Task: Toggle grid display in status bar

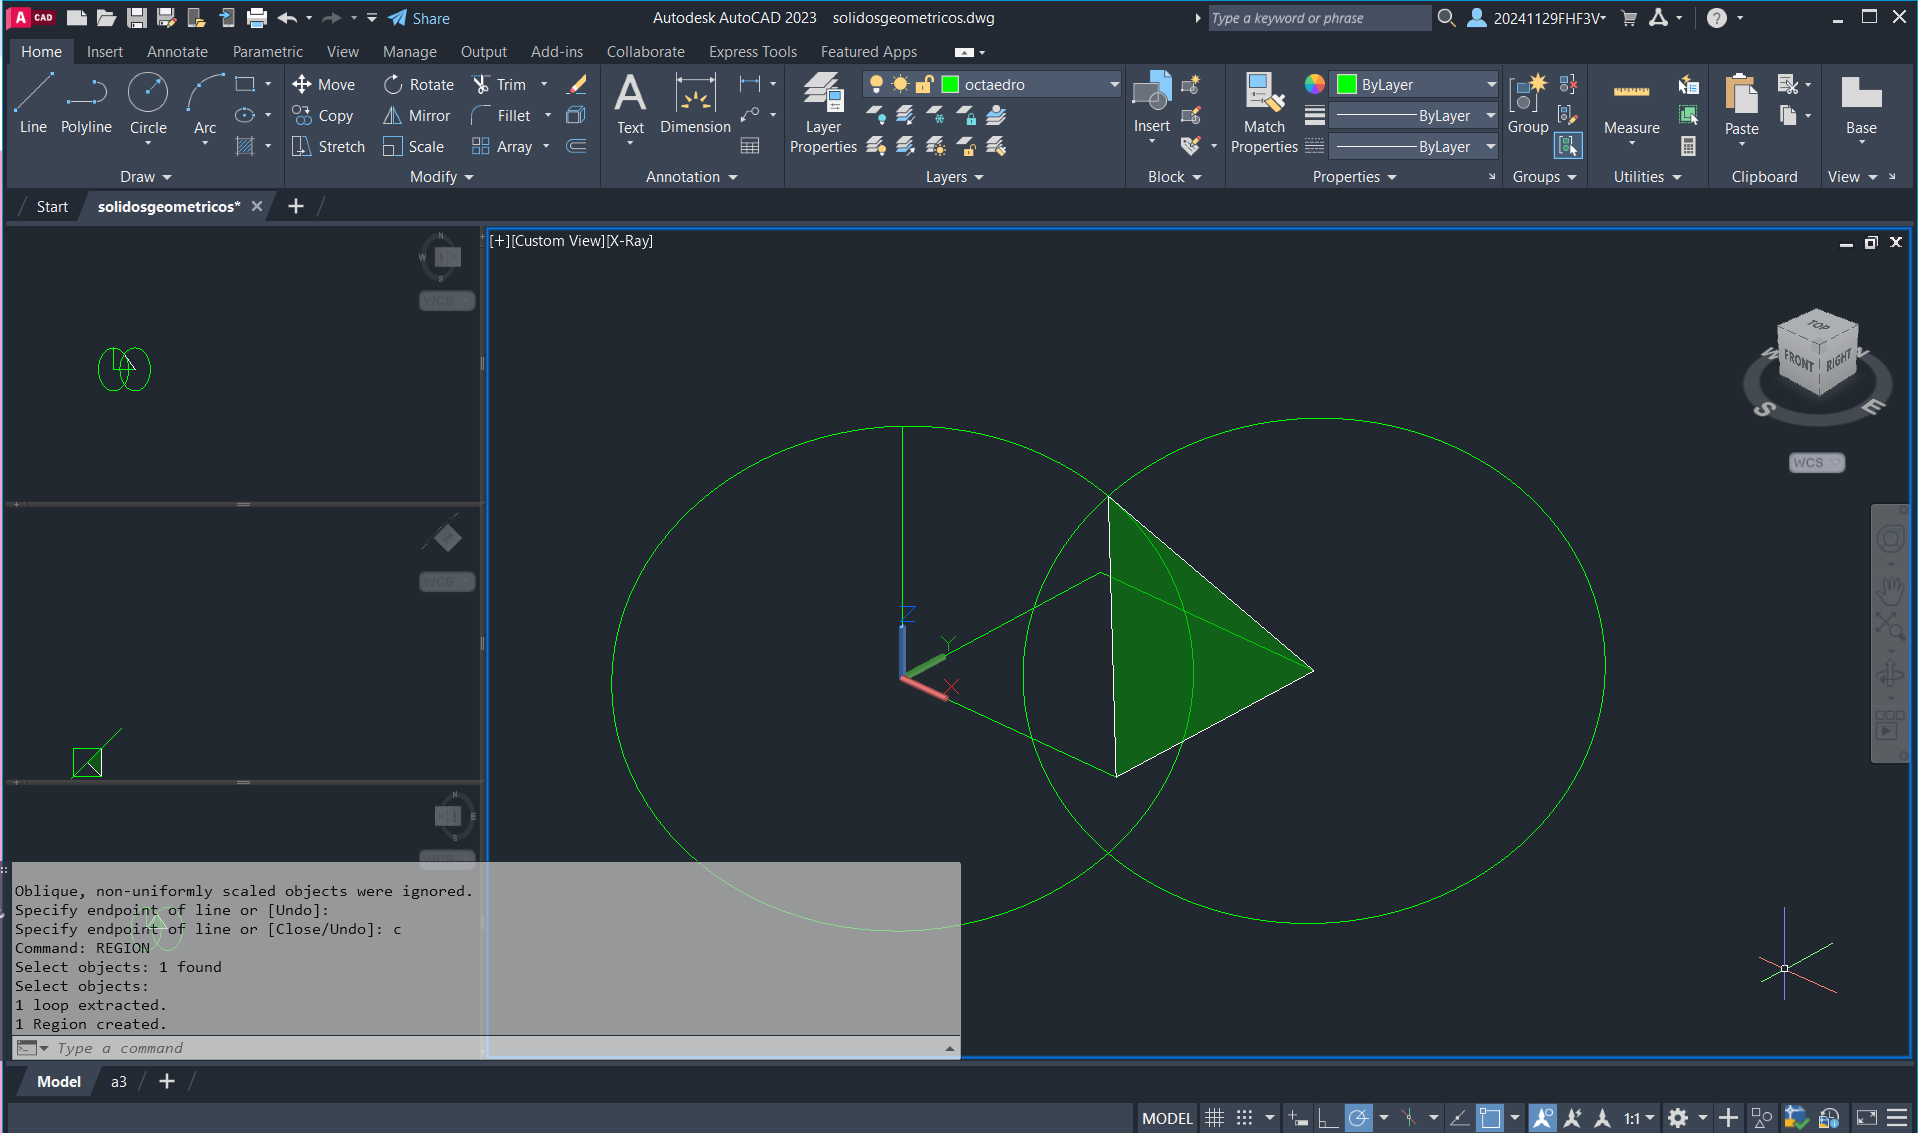Action: (1214, 1118)
